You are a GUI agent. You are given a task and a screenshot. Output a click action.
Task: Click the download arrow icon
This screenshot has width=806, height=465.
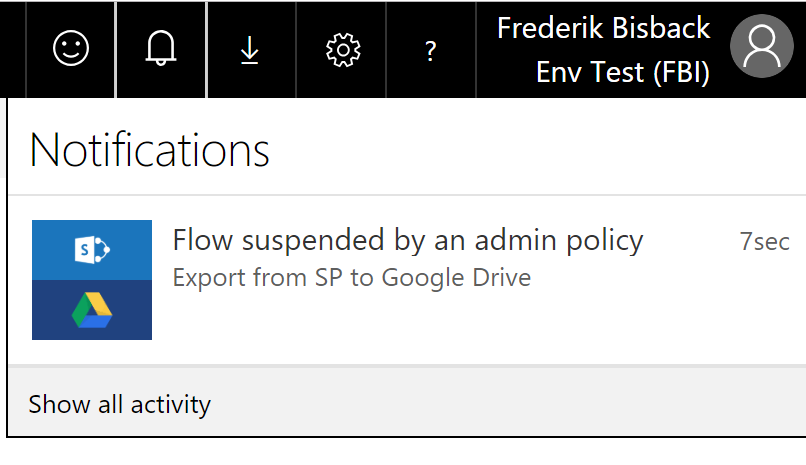250,50
